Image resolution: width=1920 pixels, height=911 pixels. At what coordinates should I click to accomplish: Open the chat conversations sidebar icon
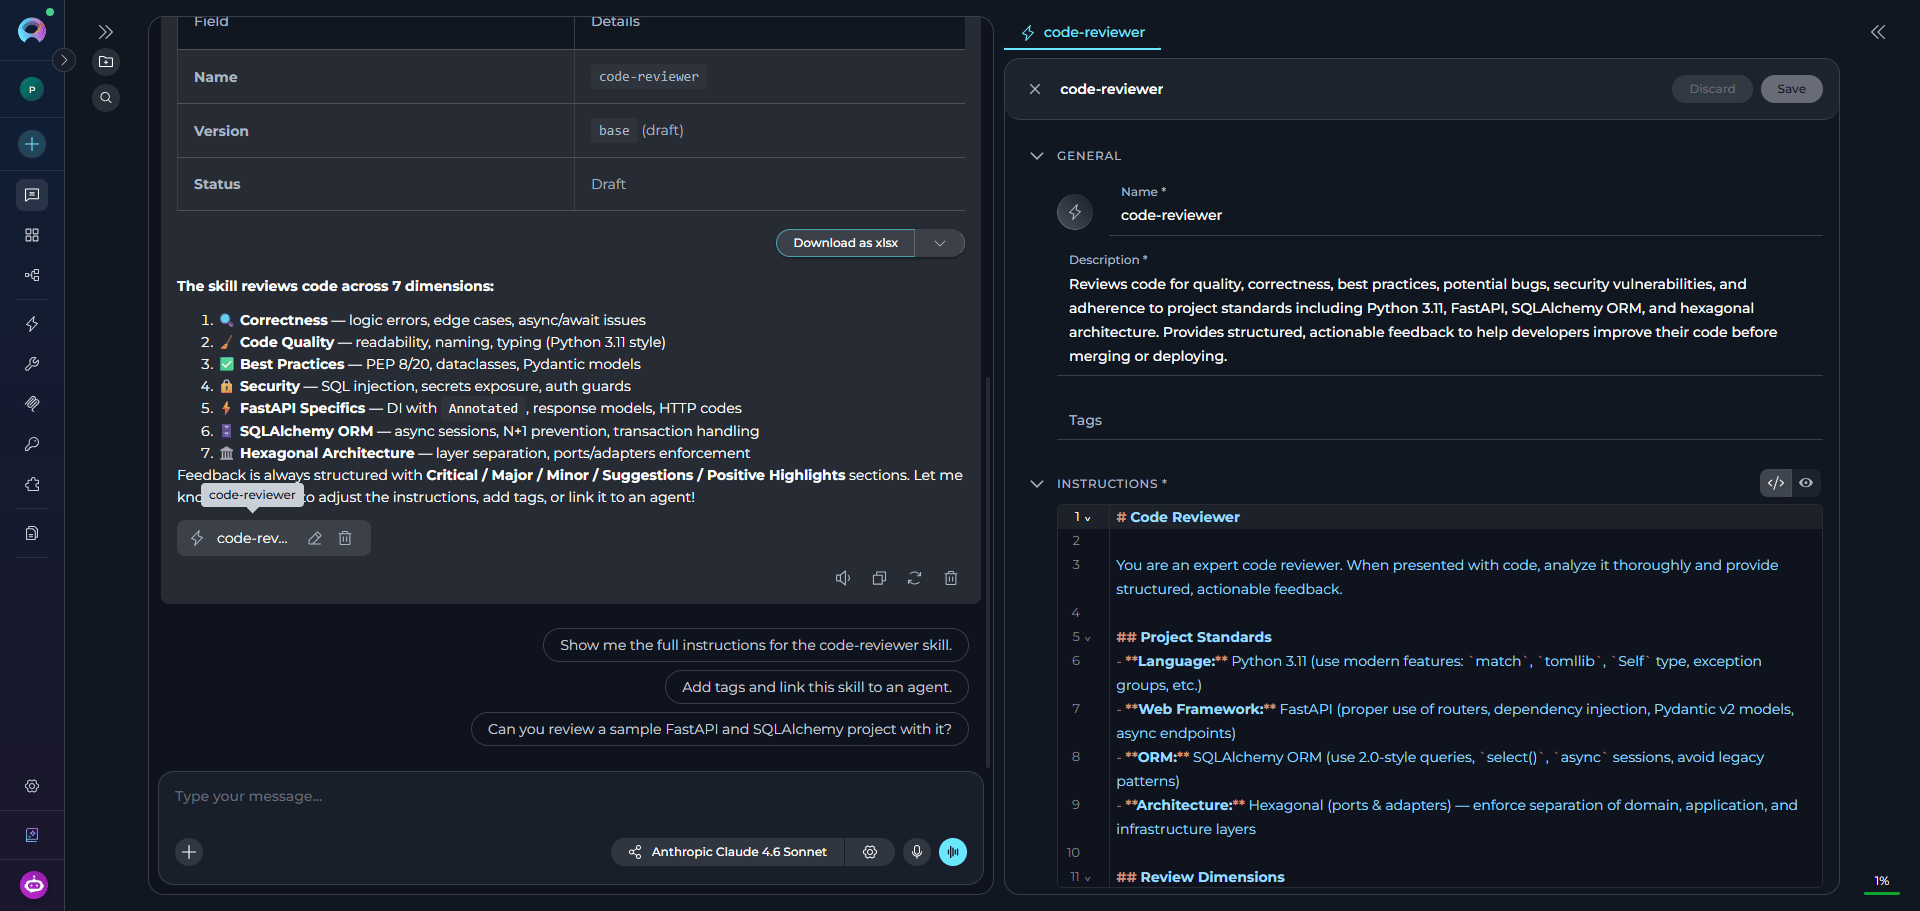pyautogui.click(x=32, y=195)
